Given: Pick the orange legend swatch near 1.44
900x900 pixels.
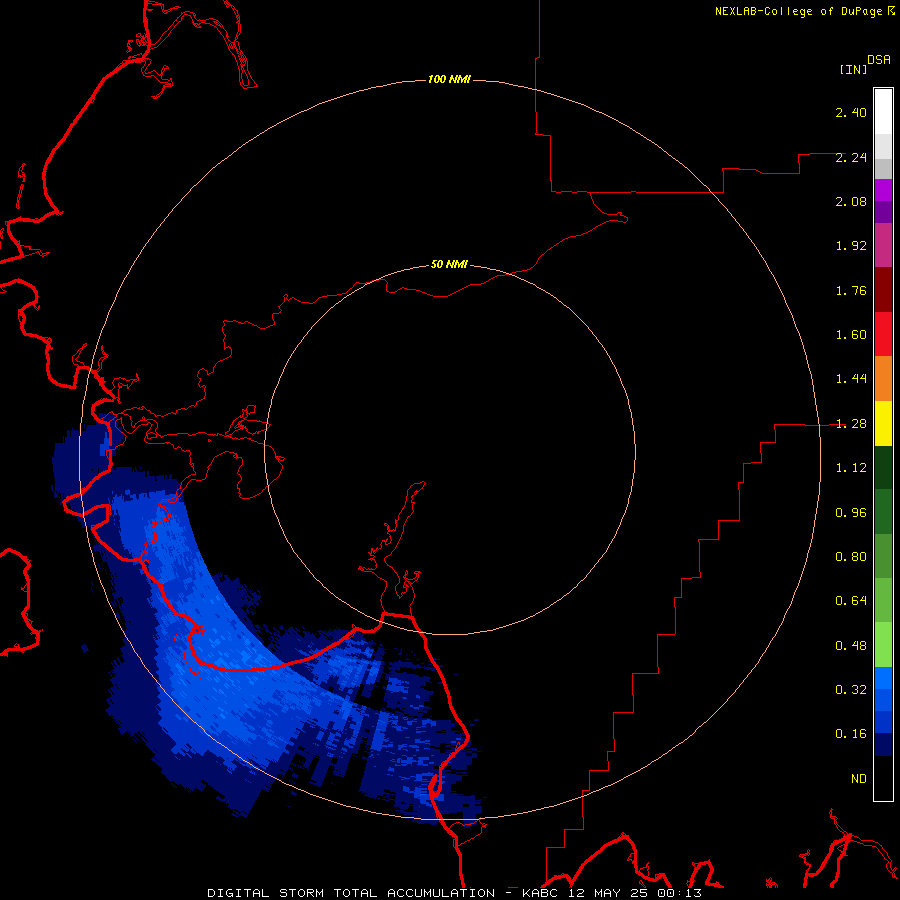Looking at the screenshot, I should 883,379.
